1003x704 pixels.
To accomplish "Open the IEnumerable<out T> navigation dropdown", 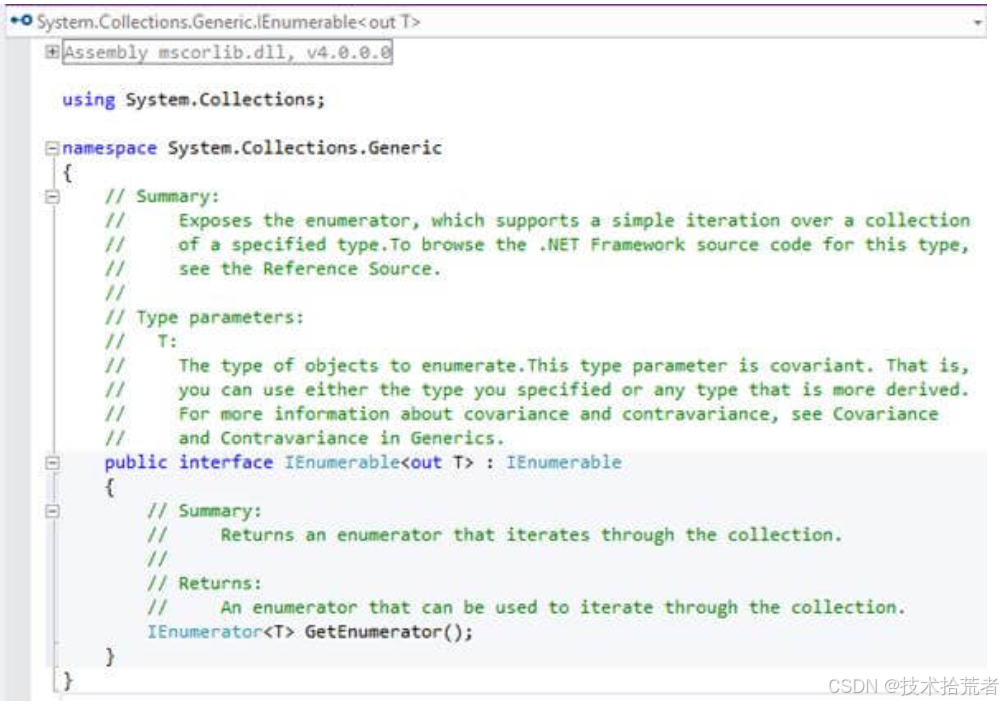I will point(496,22).
